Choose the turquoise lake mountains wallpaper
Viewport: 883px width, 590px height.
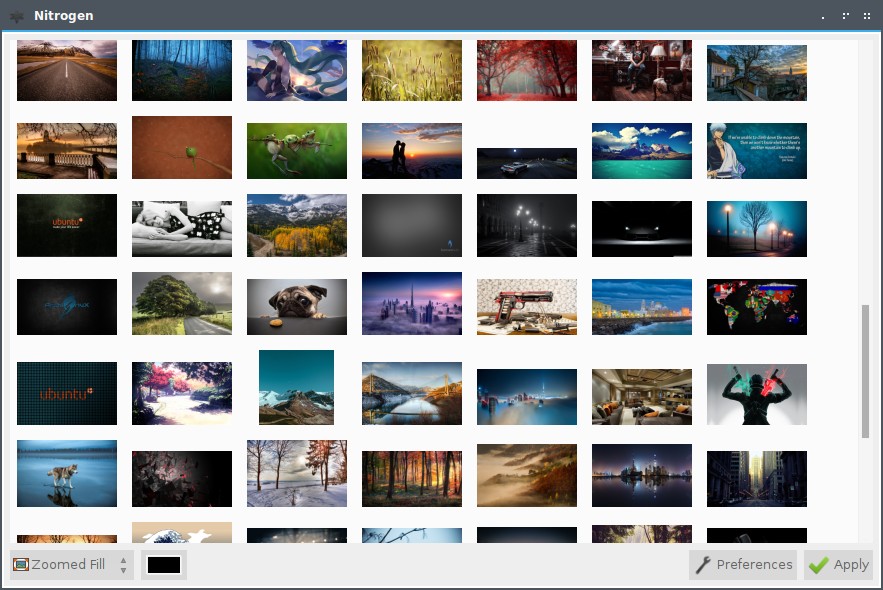[x=642, y=151]
